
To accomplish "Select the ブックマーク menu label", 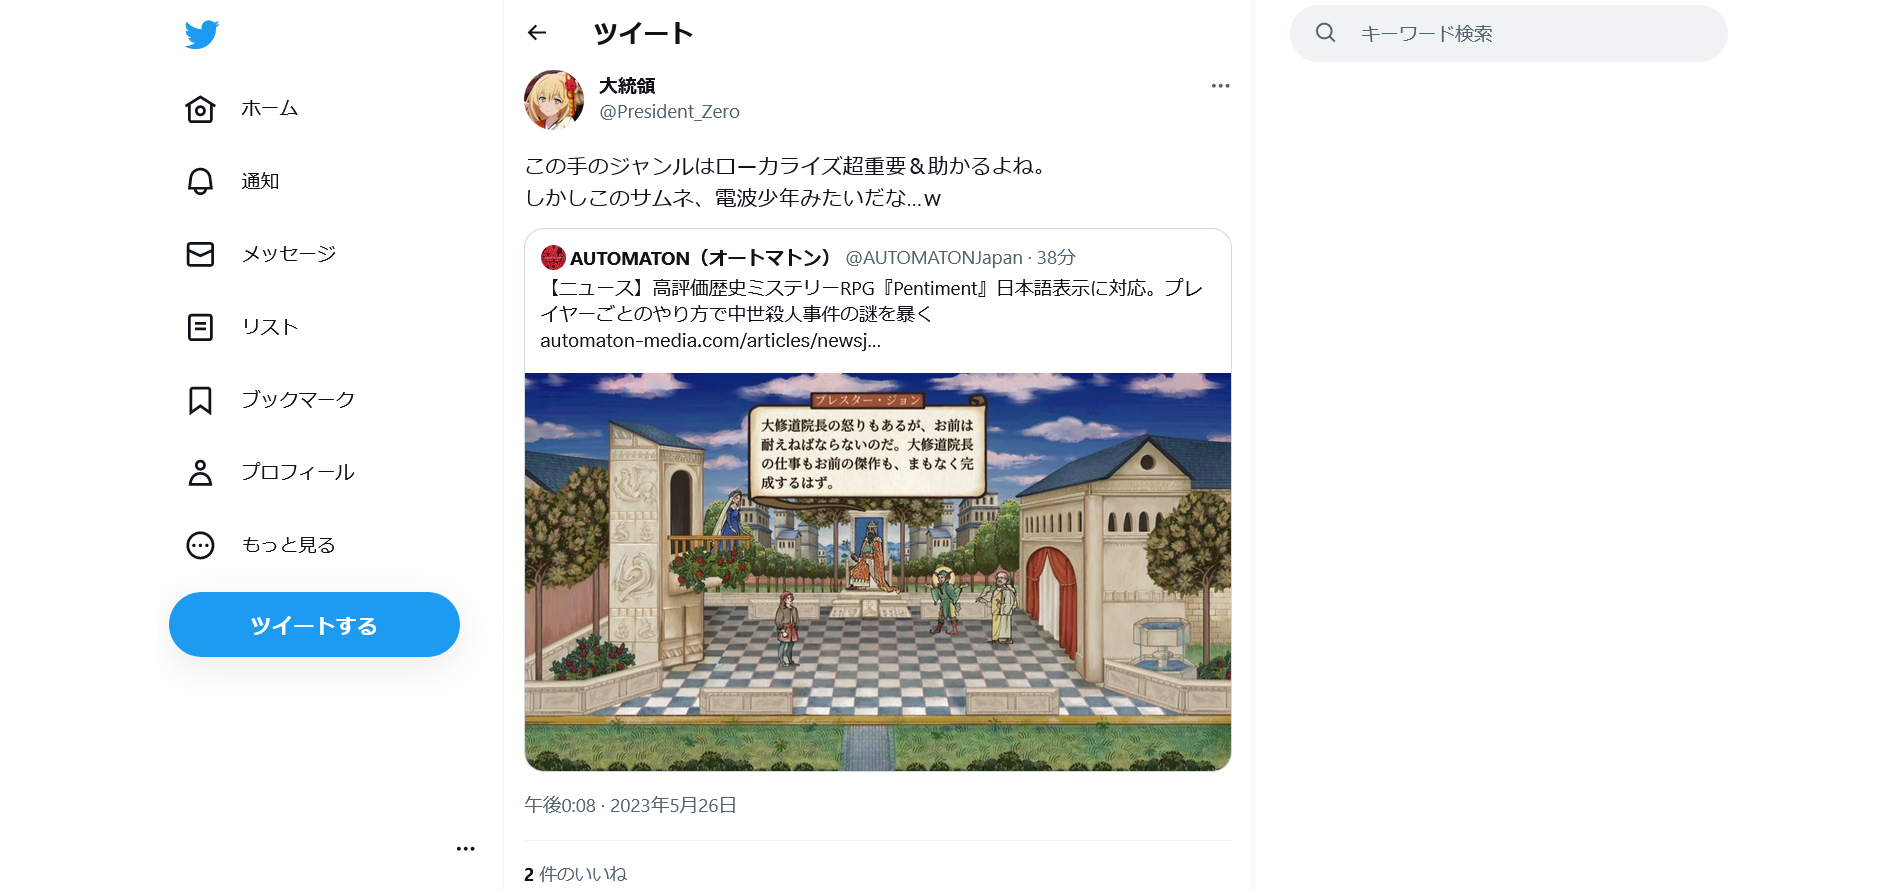I will (x=298, y=399).
